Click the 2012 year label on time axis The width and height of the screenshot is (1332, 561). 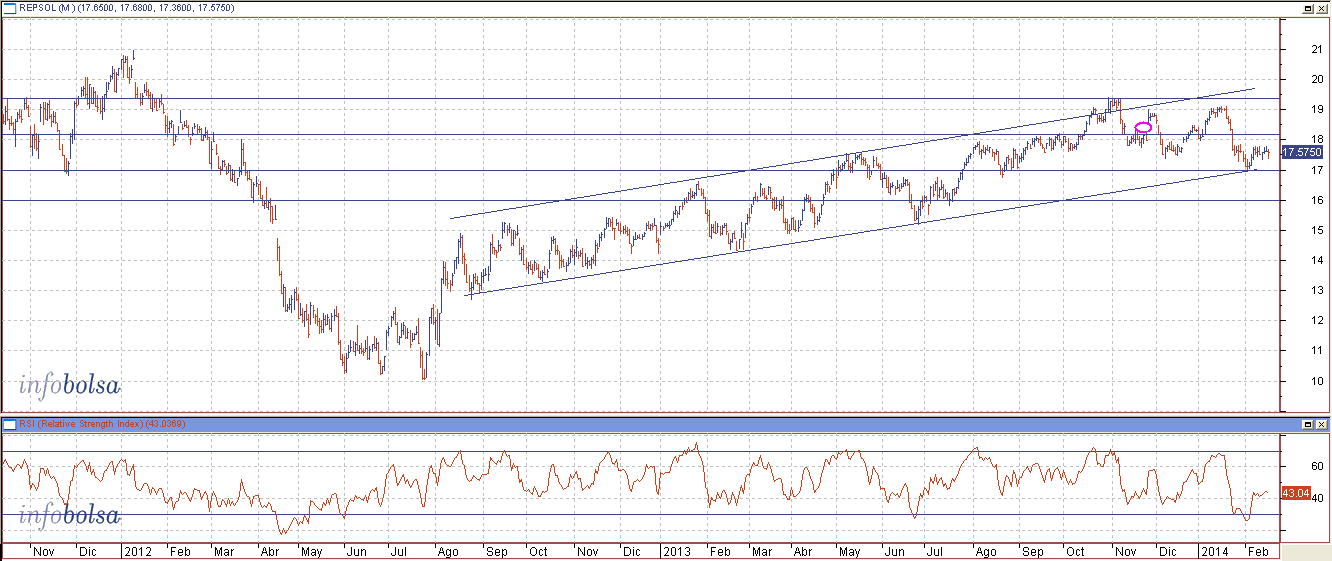pyautogui.click(x=137, y=552)
